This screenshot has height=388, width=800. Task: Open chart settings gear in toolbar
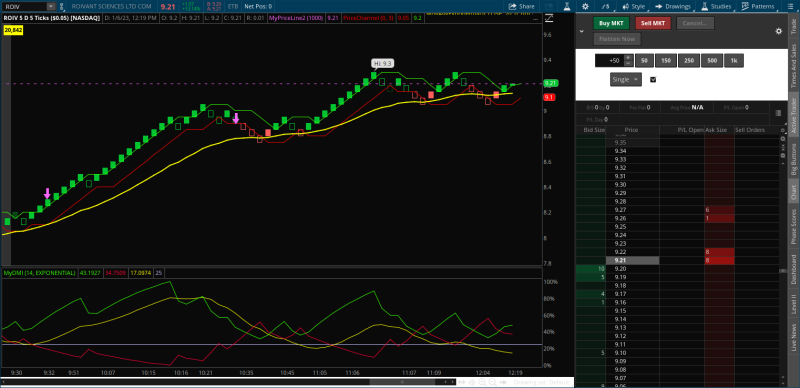click(585, 7)
